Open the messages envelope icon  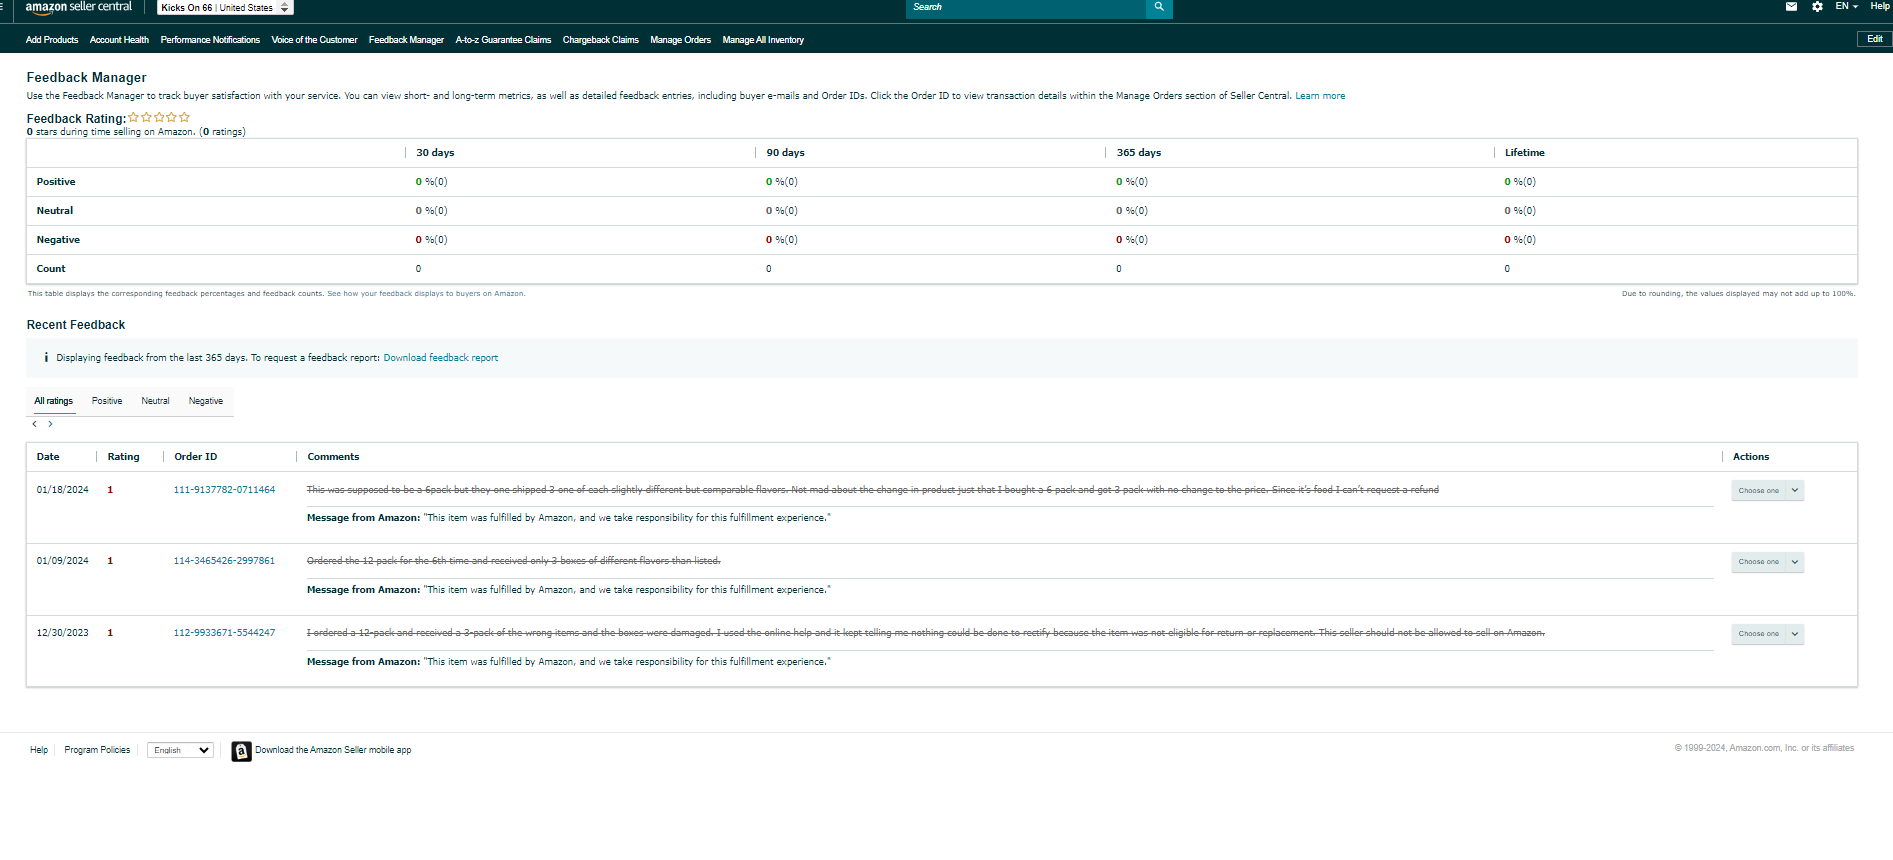tap(1791, 7)
